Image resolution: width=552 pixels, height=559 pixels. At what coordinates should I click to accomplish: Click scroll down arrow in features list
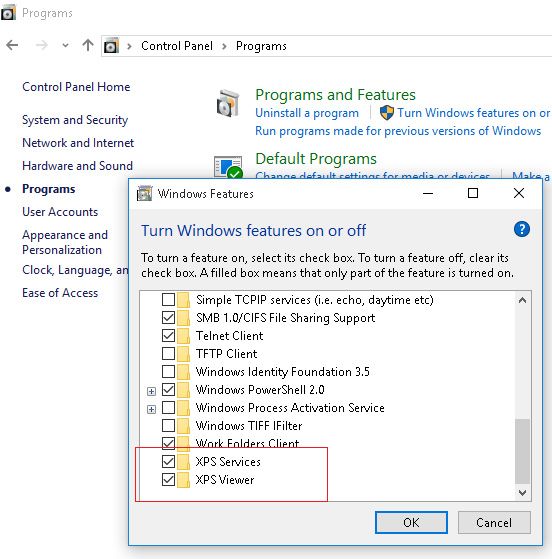click(x=522, y=493)
